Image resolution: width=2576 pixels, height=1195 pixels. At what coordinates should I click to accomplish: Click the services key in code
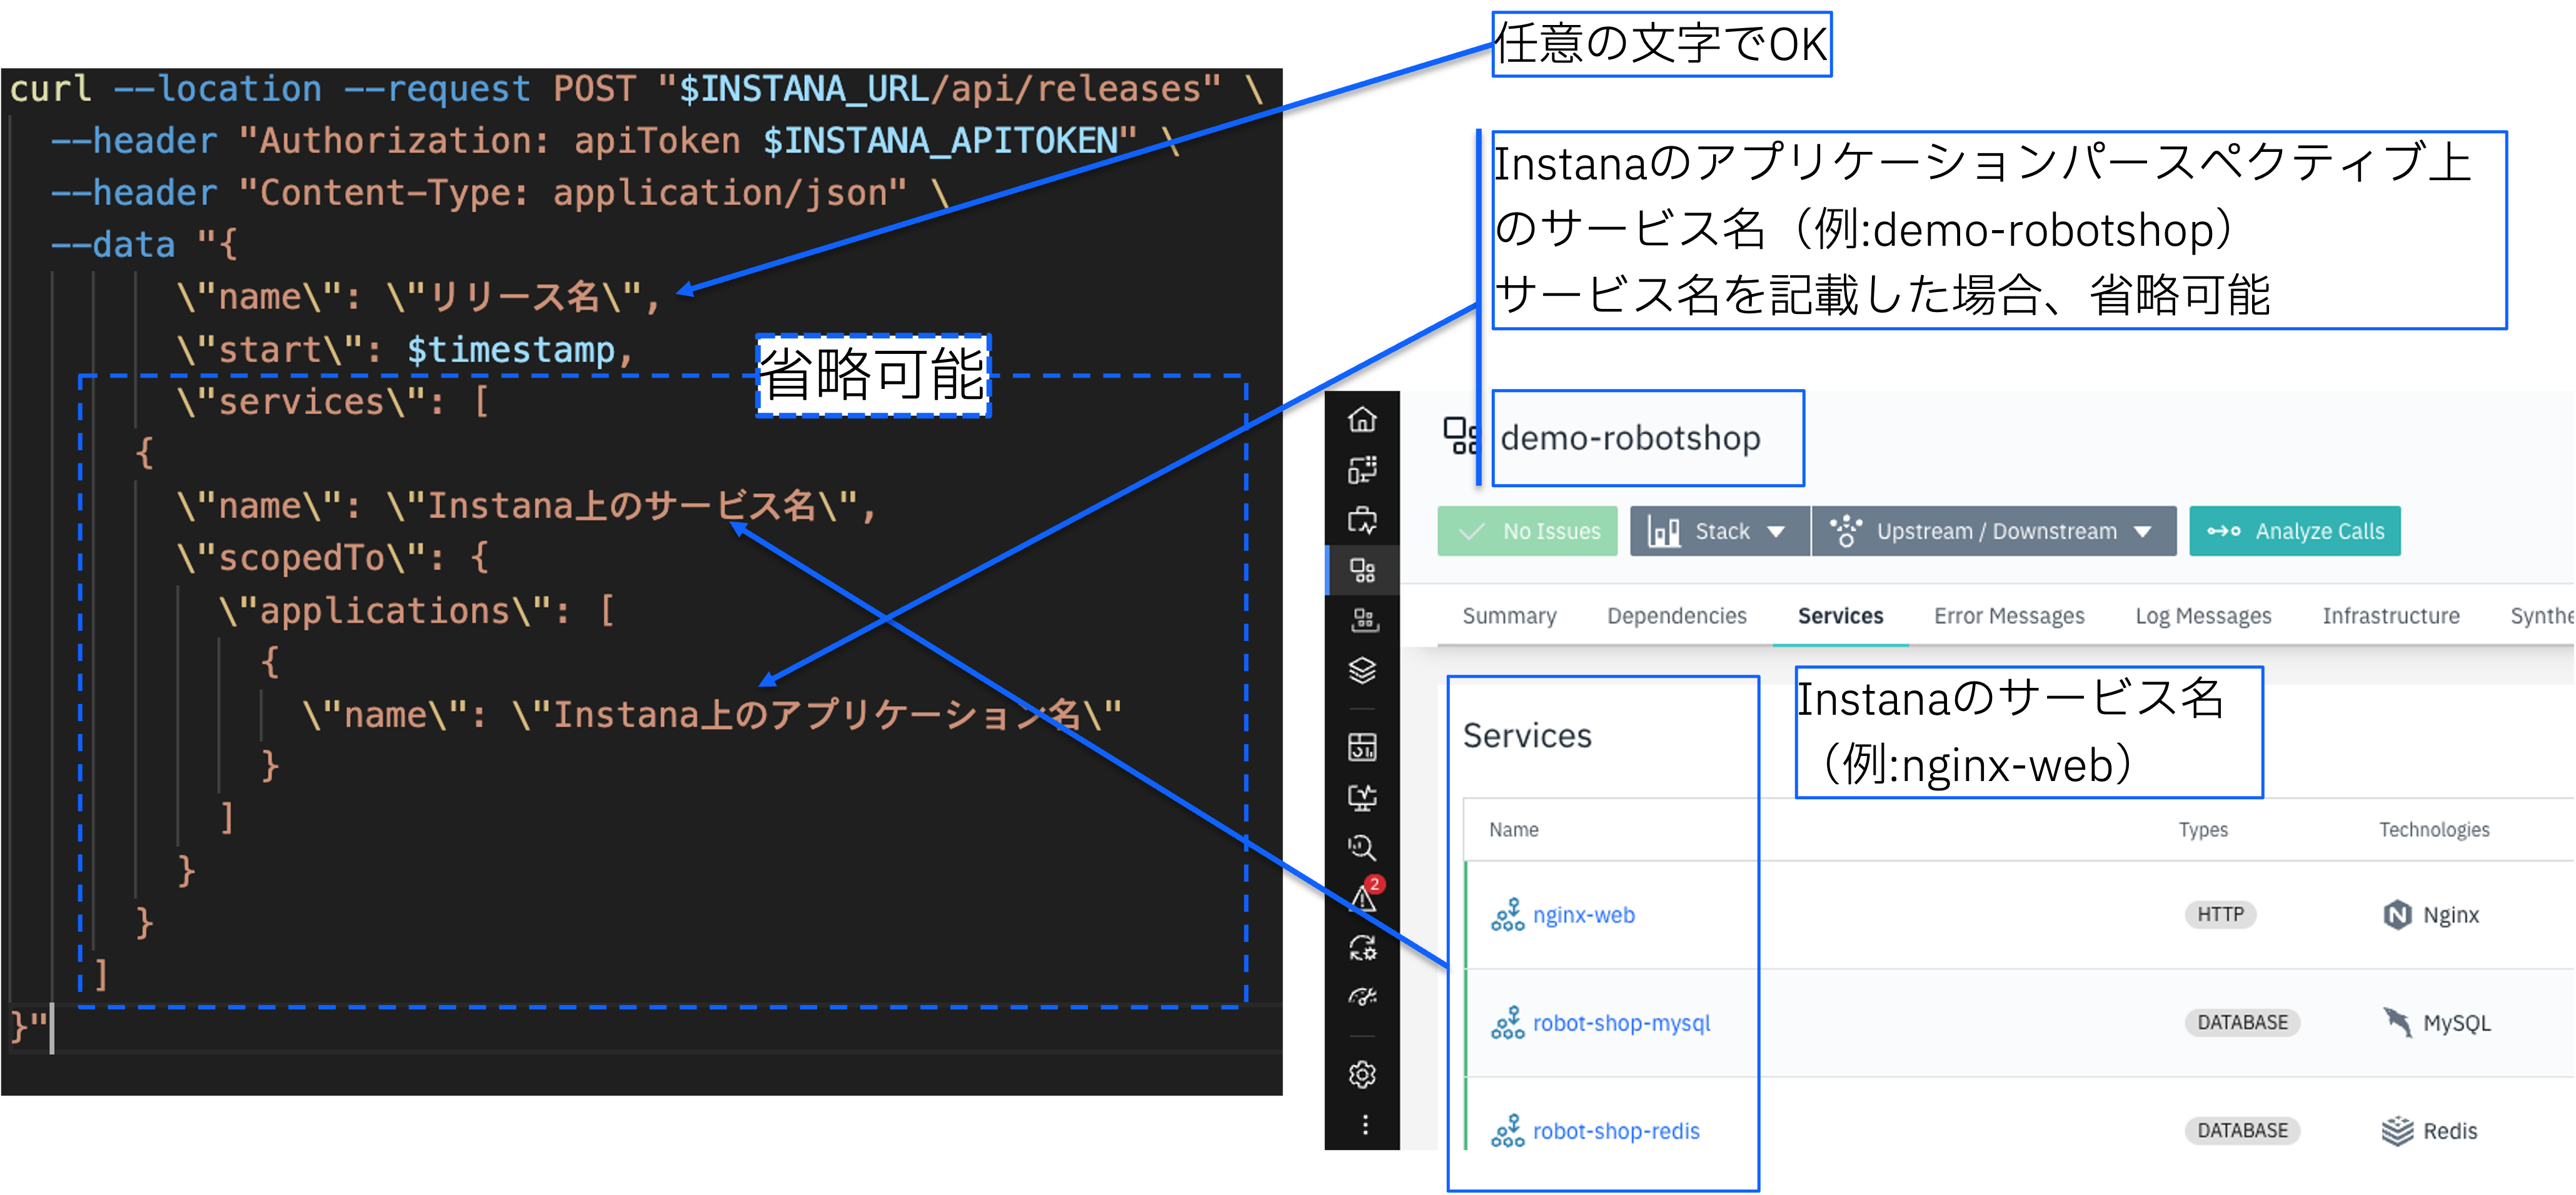click(x=301, y=402)
